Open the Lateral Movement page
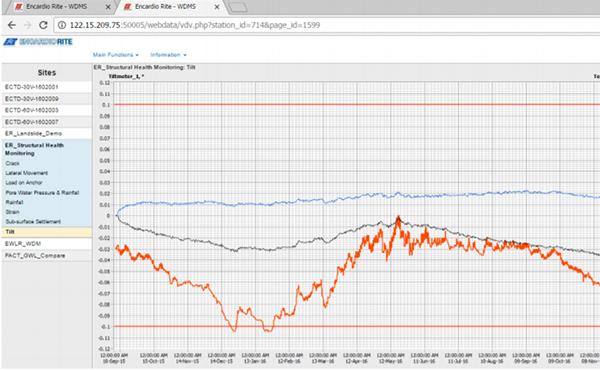600x370 pixels. tap(26, 173)
